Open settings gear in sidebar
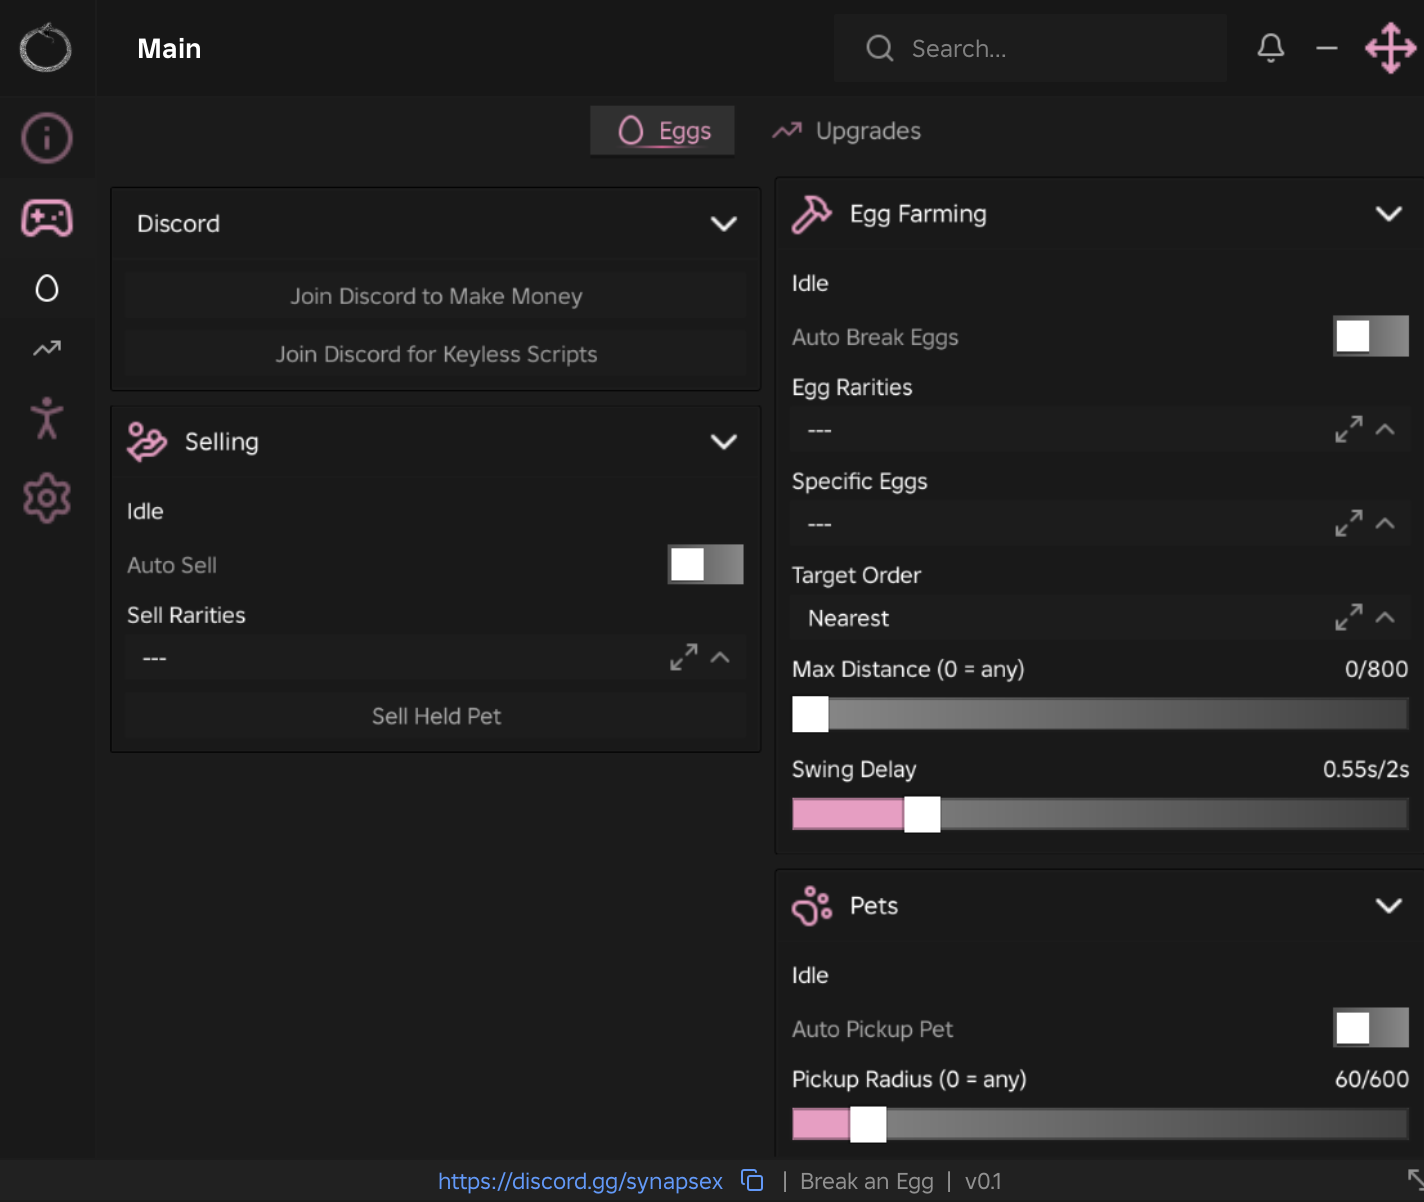 pos(47,498)
